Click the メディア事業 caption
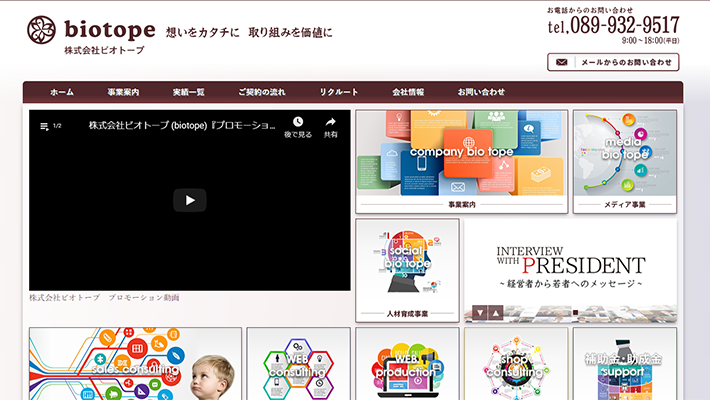710x400 pixels. 625,205
